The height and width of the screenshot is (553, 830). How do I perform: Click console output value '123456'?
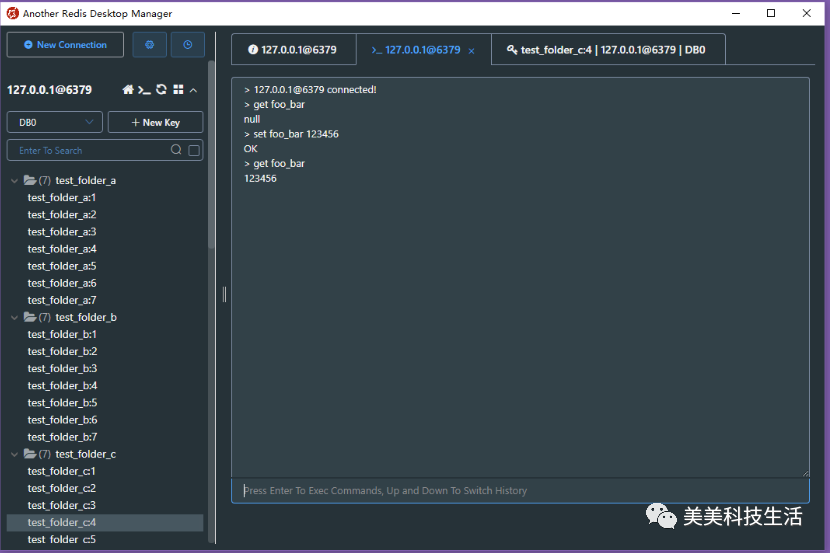260,178
